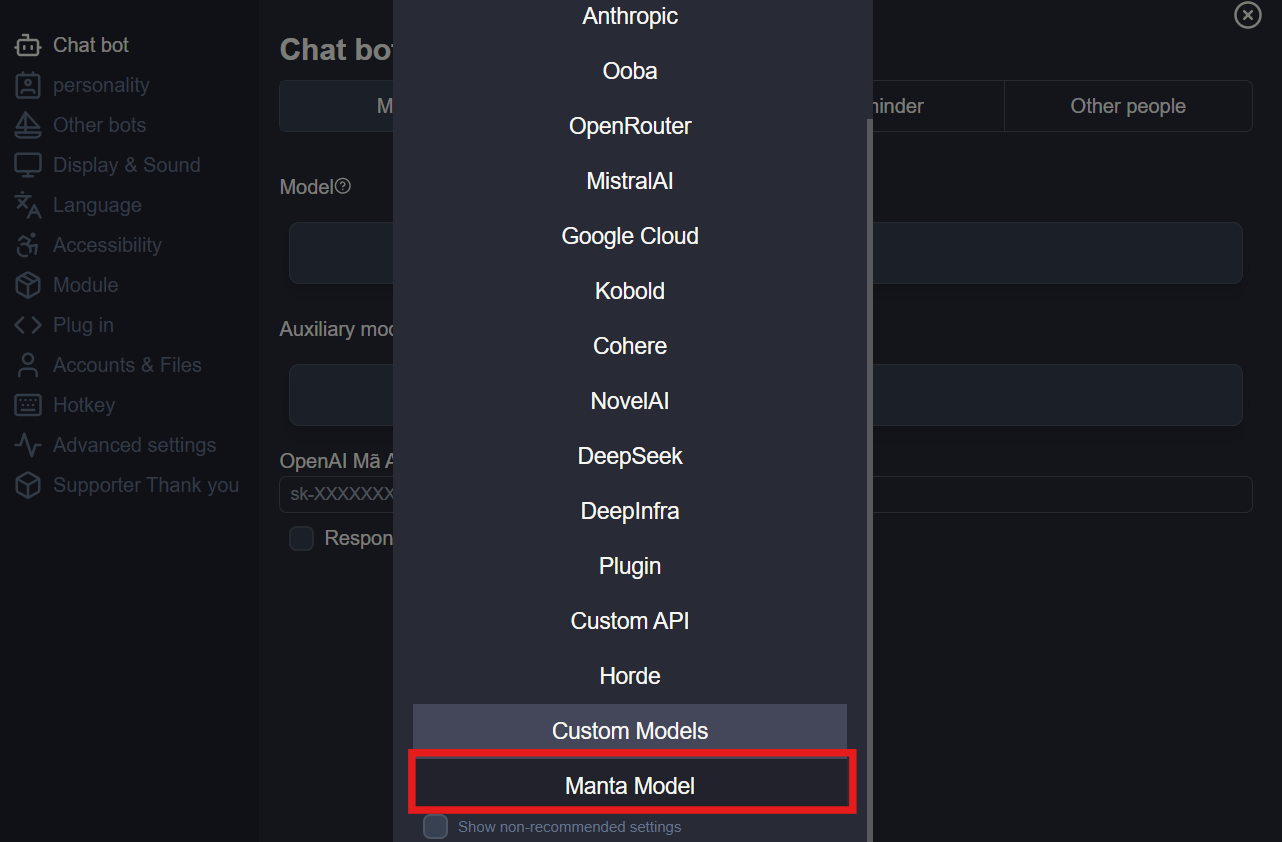The width and height of the screenshot is (1282, 842).
Task: Click the OpenAI API key input field
Action: pos(1060,494)
